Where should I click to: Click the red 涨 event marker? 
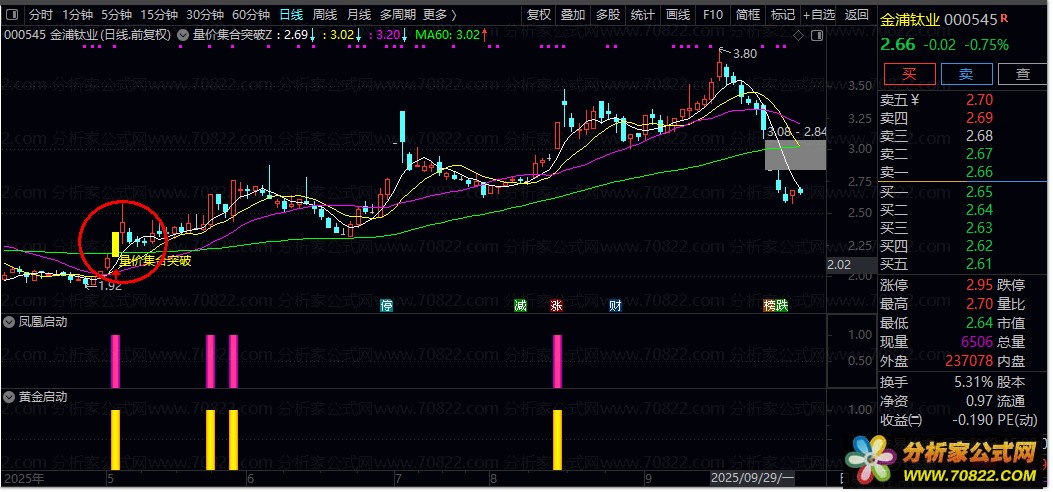556,305
